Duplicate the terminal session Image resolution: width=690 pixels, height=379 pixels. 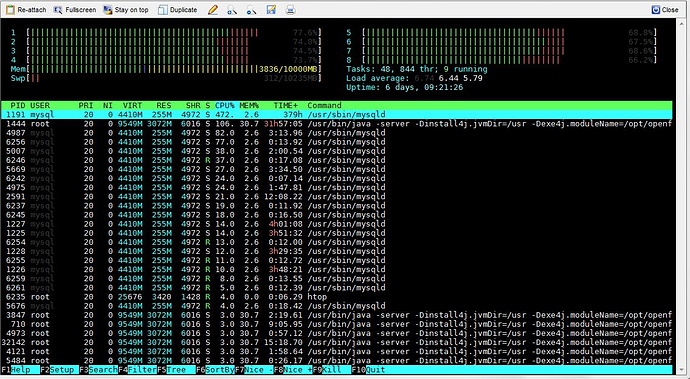point(177,10)
